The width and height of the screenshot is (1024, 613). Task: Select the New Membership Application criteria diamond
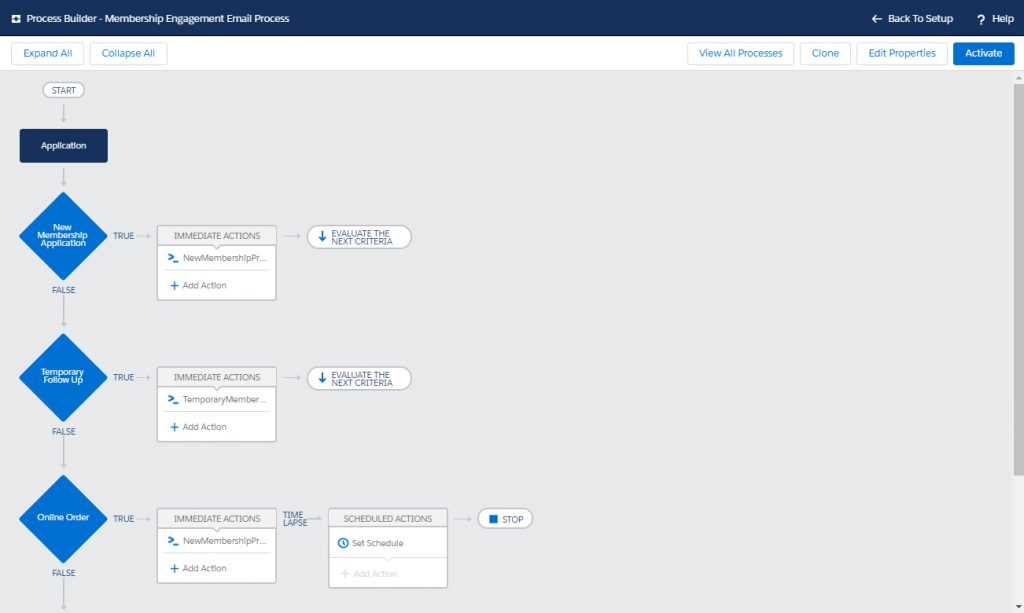click(x=63, y=236)
